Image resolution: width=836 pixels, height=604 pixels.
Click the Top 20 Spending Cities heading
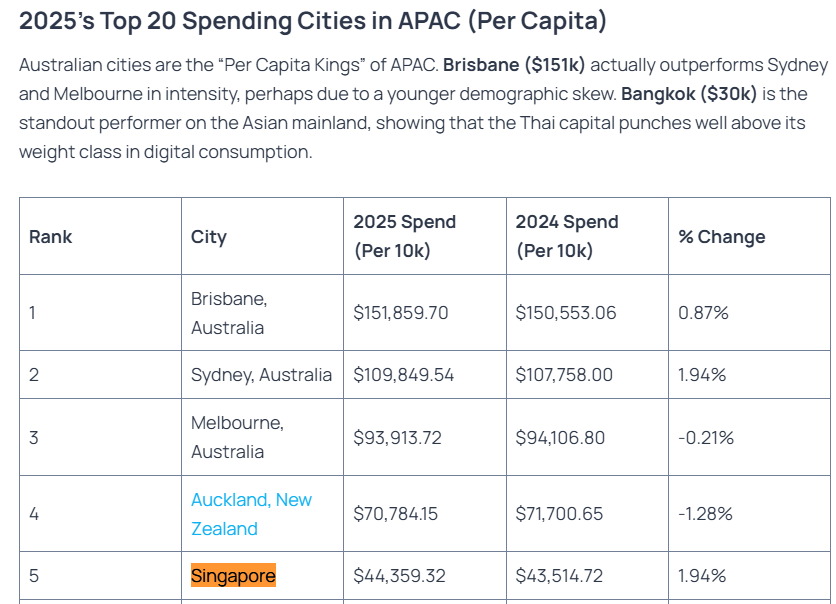coord(313,20)
